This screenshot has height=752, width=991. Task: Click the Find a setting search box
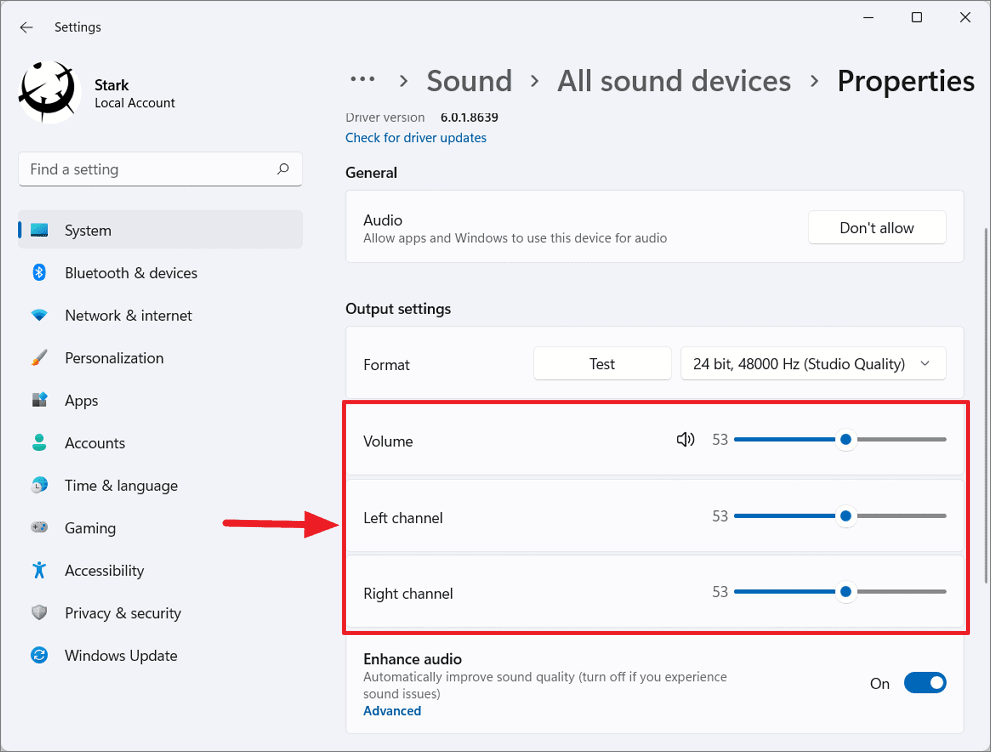[160, 169]
